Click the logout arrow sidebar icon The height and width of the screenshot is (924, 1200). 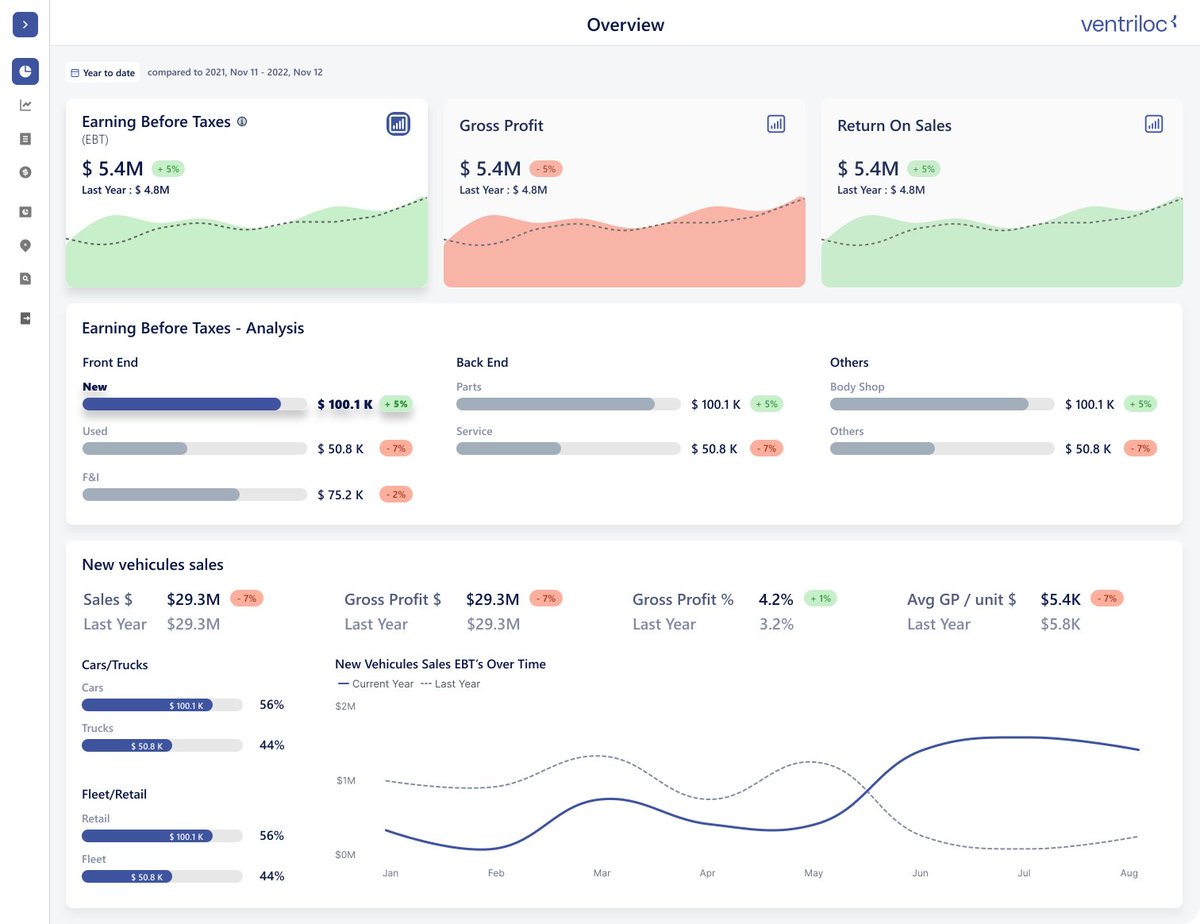point(25,318)
